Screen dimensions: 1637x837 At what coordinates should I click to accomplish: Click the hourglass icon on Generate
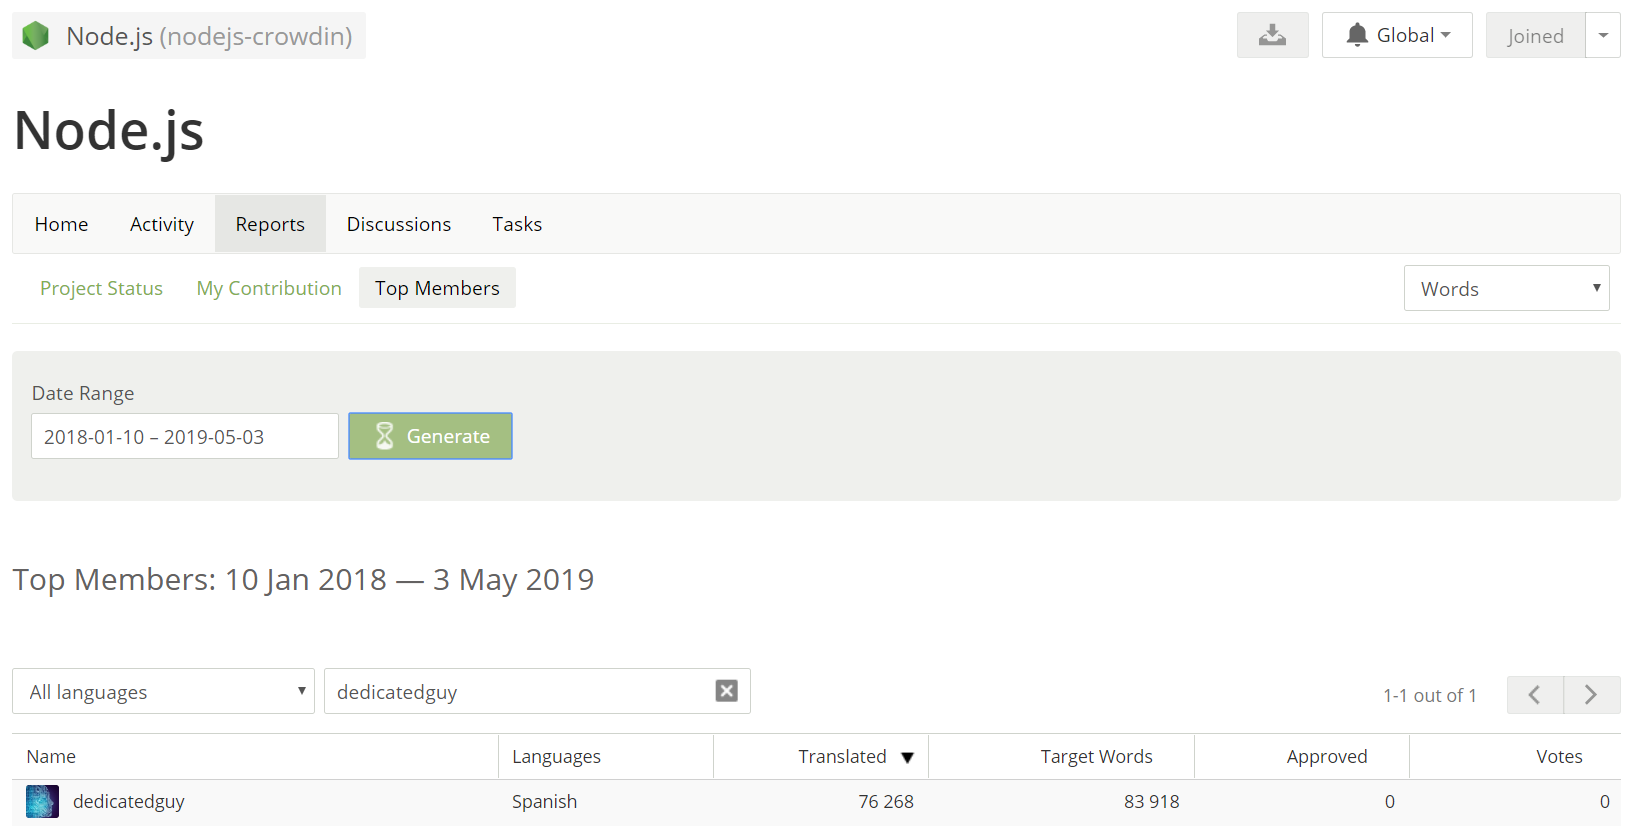384,436
